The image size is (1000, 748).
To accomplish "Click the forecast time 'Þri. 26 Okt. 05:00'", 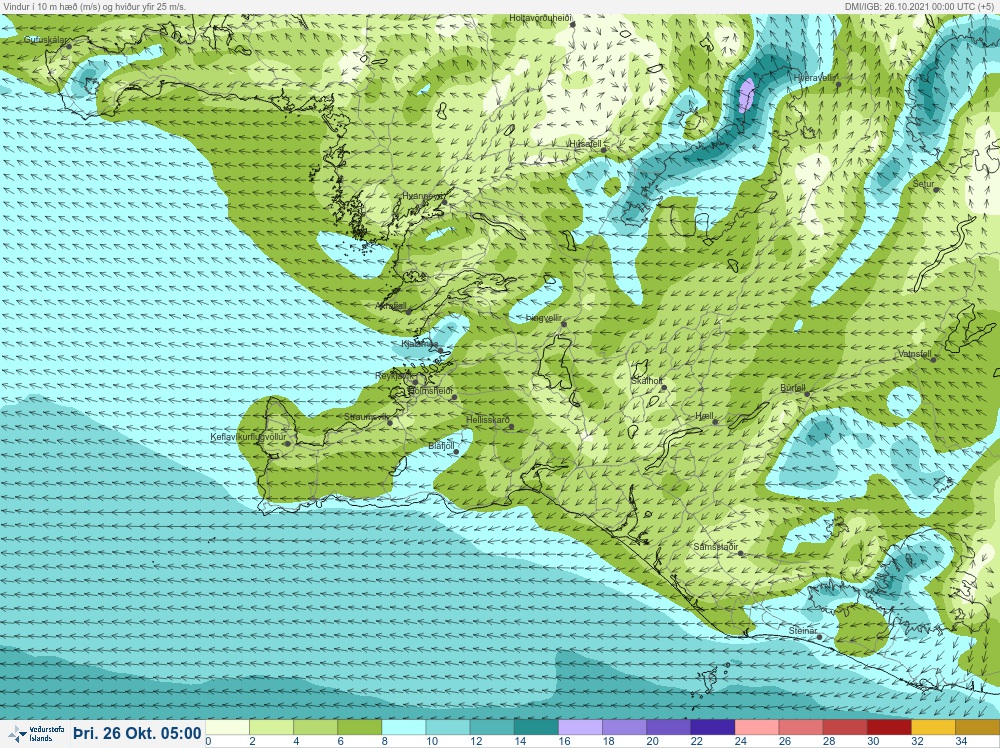I will click(x=137, y=733).
